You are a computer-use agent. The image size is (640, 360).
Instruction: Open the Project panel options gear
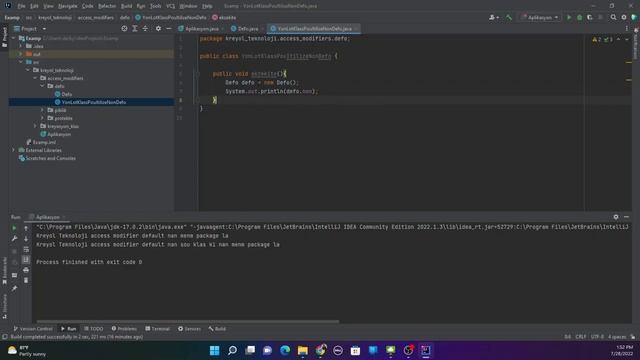[158, 29]
